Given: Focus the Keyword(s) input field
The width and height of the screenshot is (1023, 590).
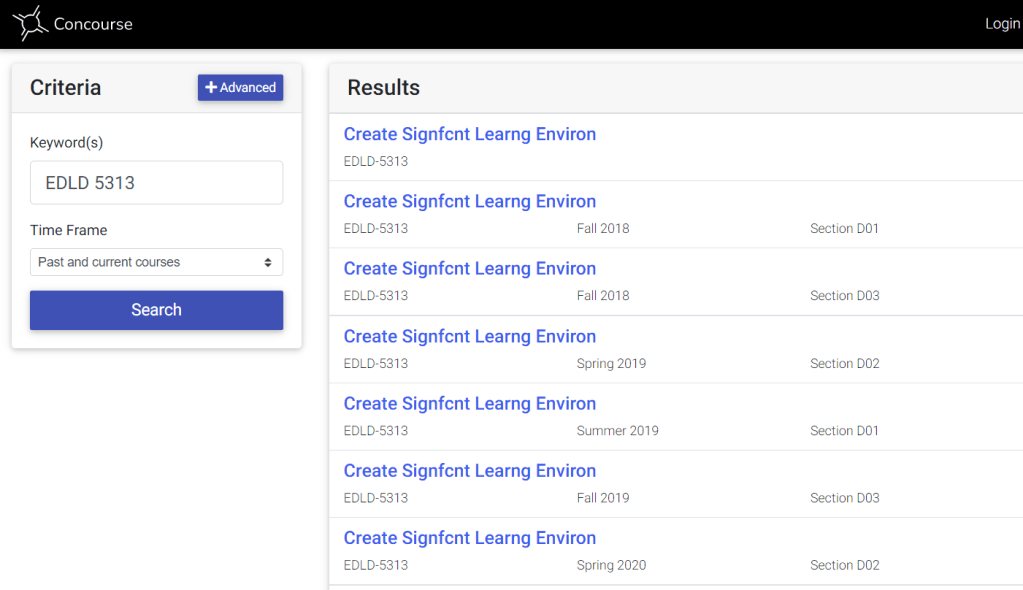Looking at the screenshot, I should click(x=156, y=183).
